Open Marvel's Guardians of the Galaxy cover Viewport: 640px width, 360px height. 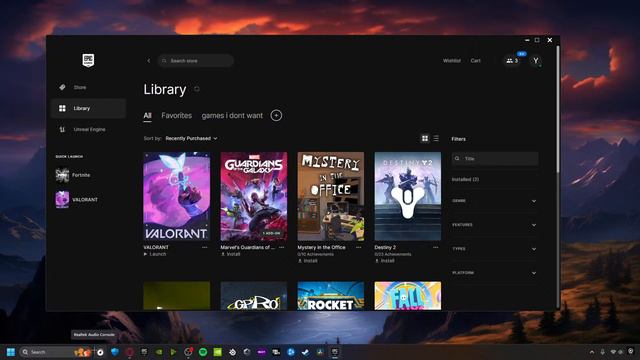click(x=254, y=196)
